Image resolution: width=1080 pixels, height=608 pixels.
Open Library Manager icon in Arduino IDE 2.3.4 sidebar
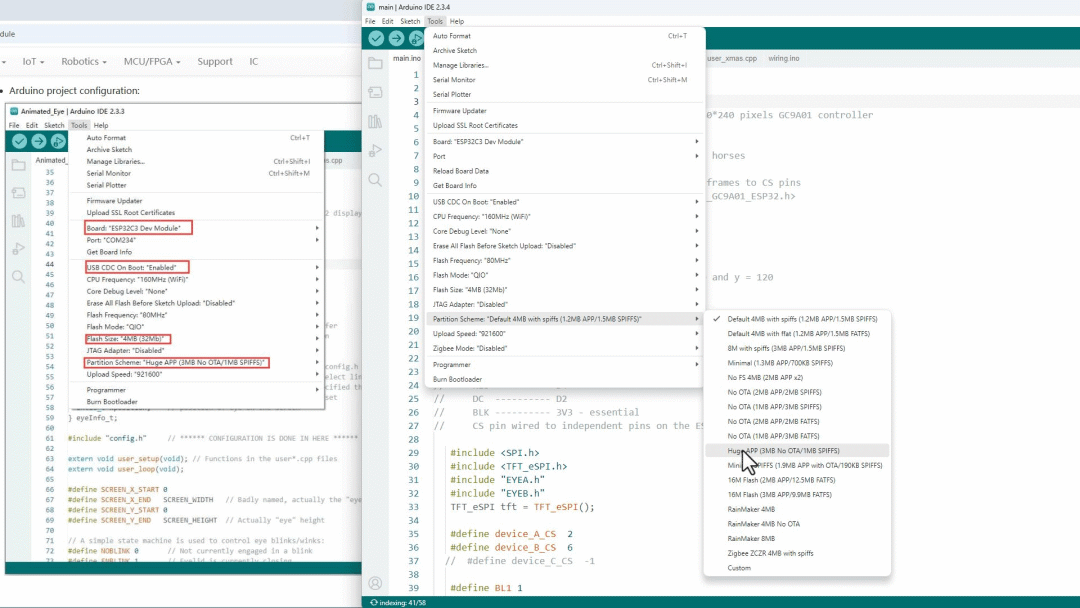[375, 122]
